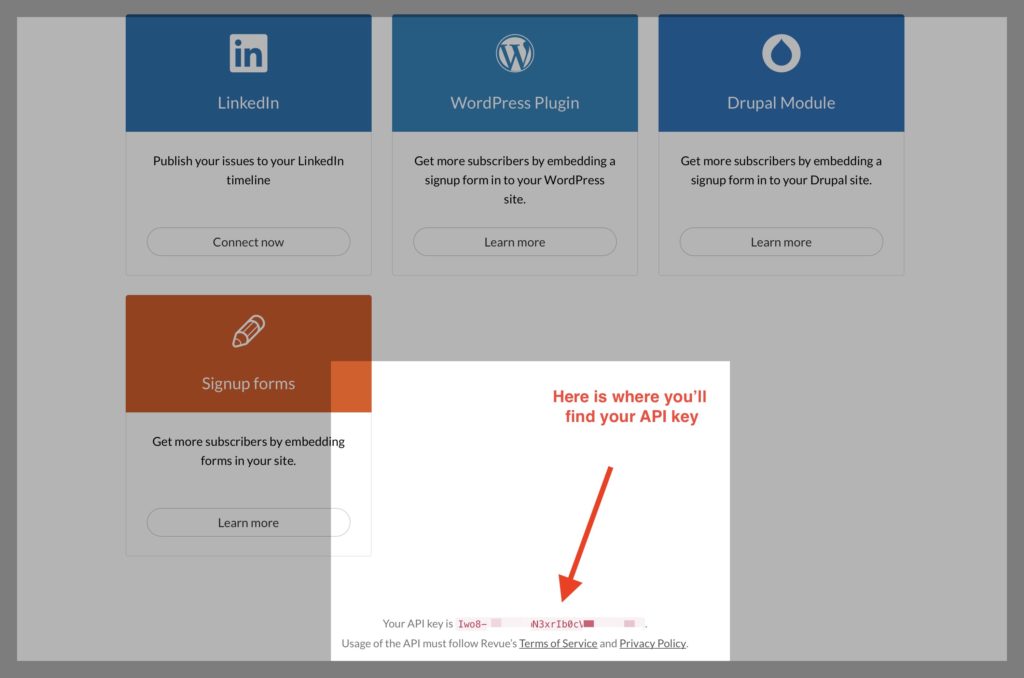
Task: Click the LinkedIn timeline description text
Action: click(x=248, y=170)
